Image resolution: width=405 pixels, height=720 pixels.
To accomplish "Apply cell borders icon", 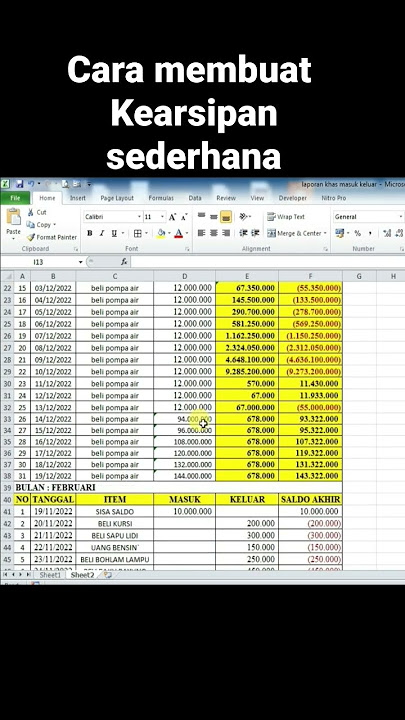I will 137,233.
